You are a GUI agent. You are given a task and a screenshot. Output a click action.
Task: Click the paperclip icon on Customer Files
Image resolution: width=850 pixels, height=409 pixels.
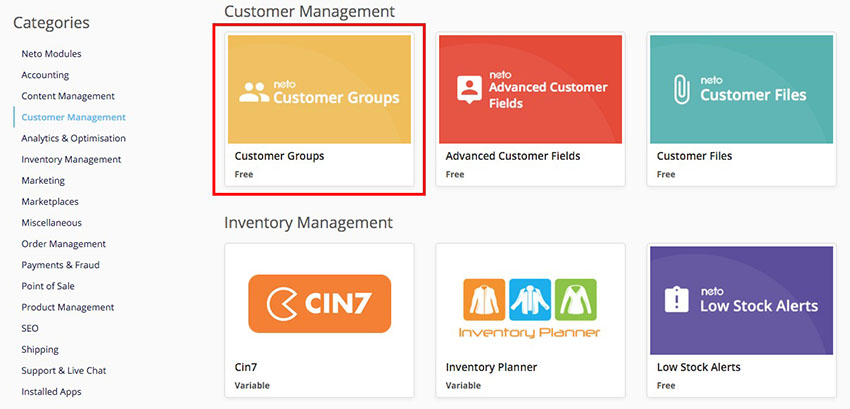point(681,90)
